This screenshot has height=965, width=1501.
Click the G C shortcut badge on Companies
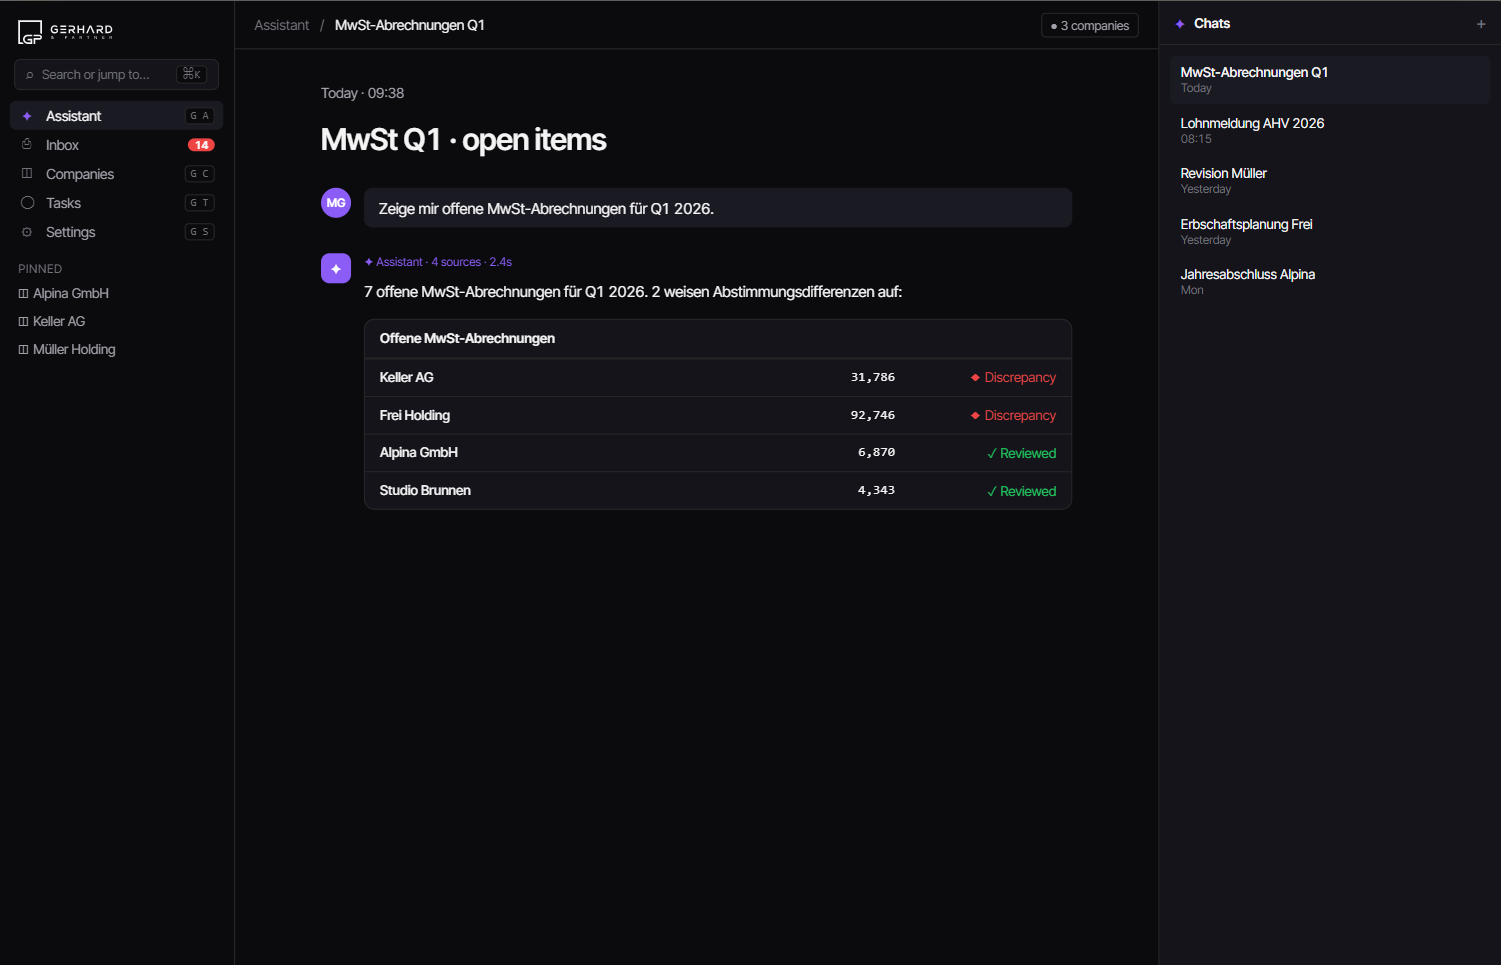pyautogui.click(x=200, y=174)
